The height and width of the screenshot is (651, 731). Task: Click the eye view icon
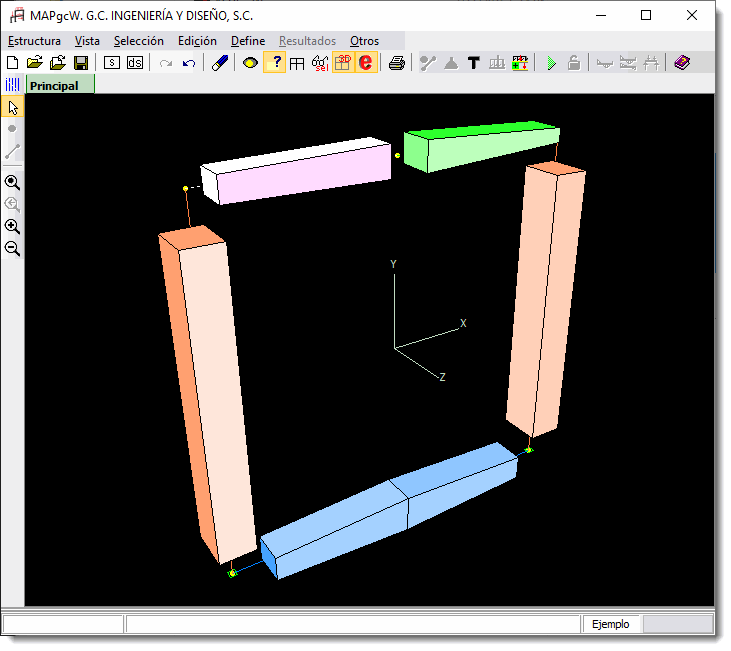pyautogui.click(x=250, y=62)
